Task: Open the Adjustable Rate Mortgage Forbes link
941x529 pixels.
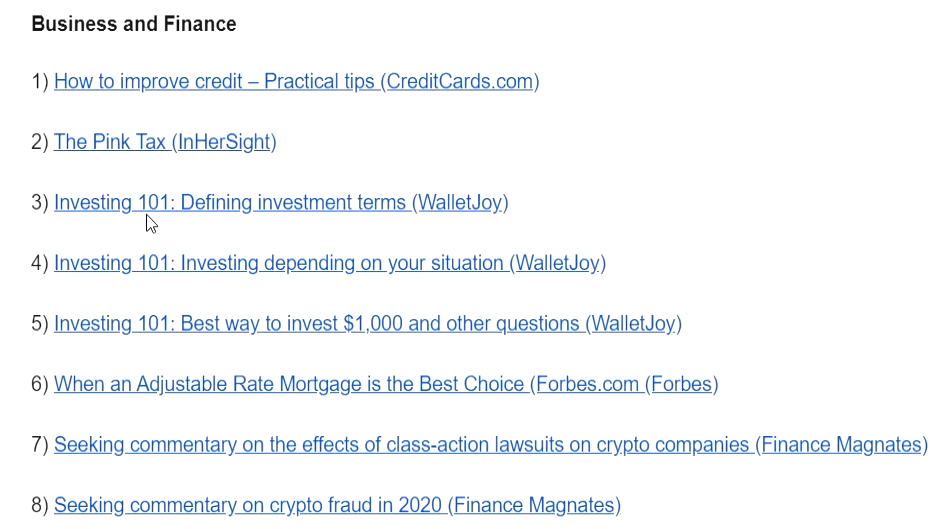Action: coord(386,384)
